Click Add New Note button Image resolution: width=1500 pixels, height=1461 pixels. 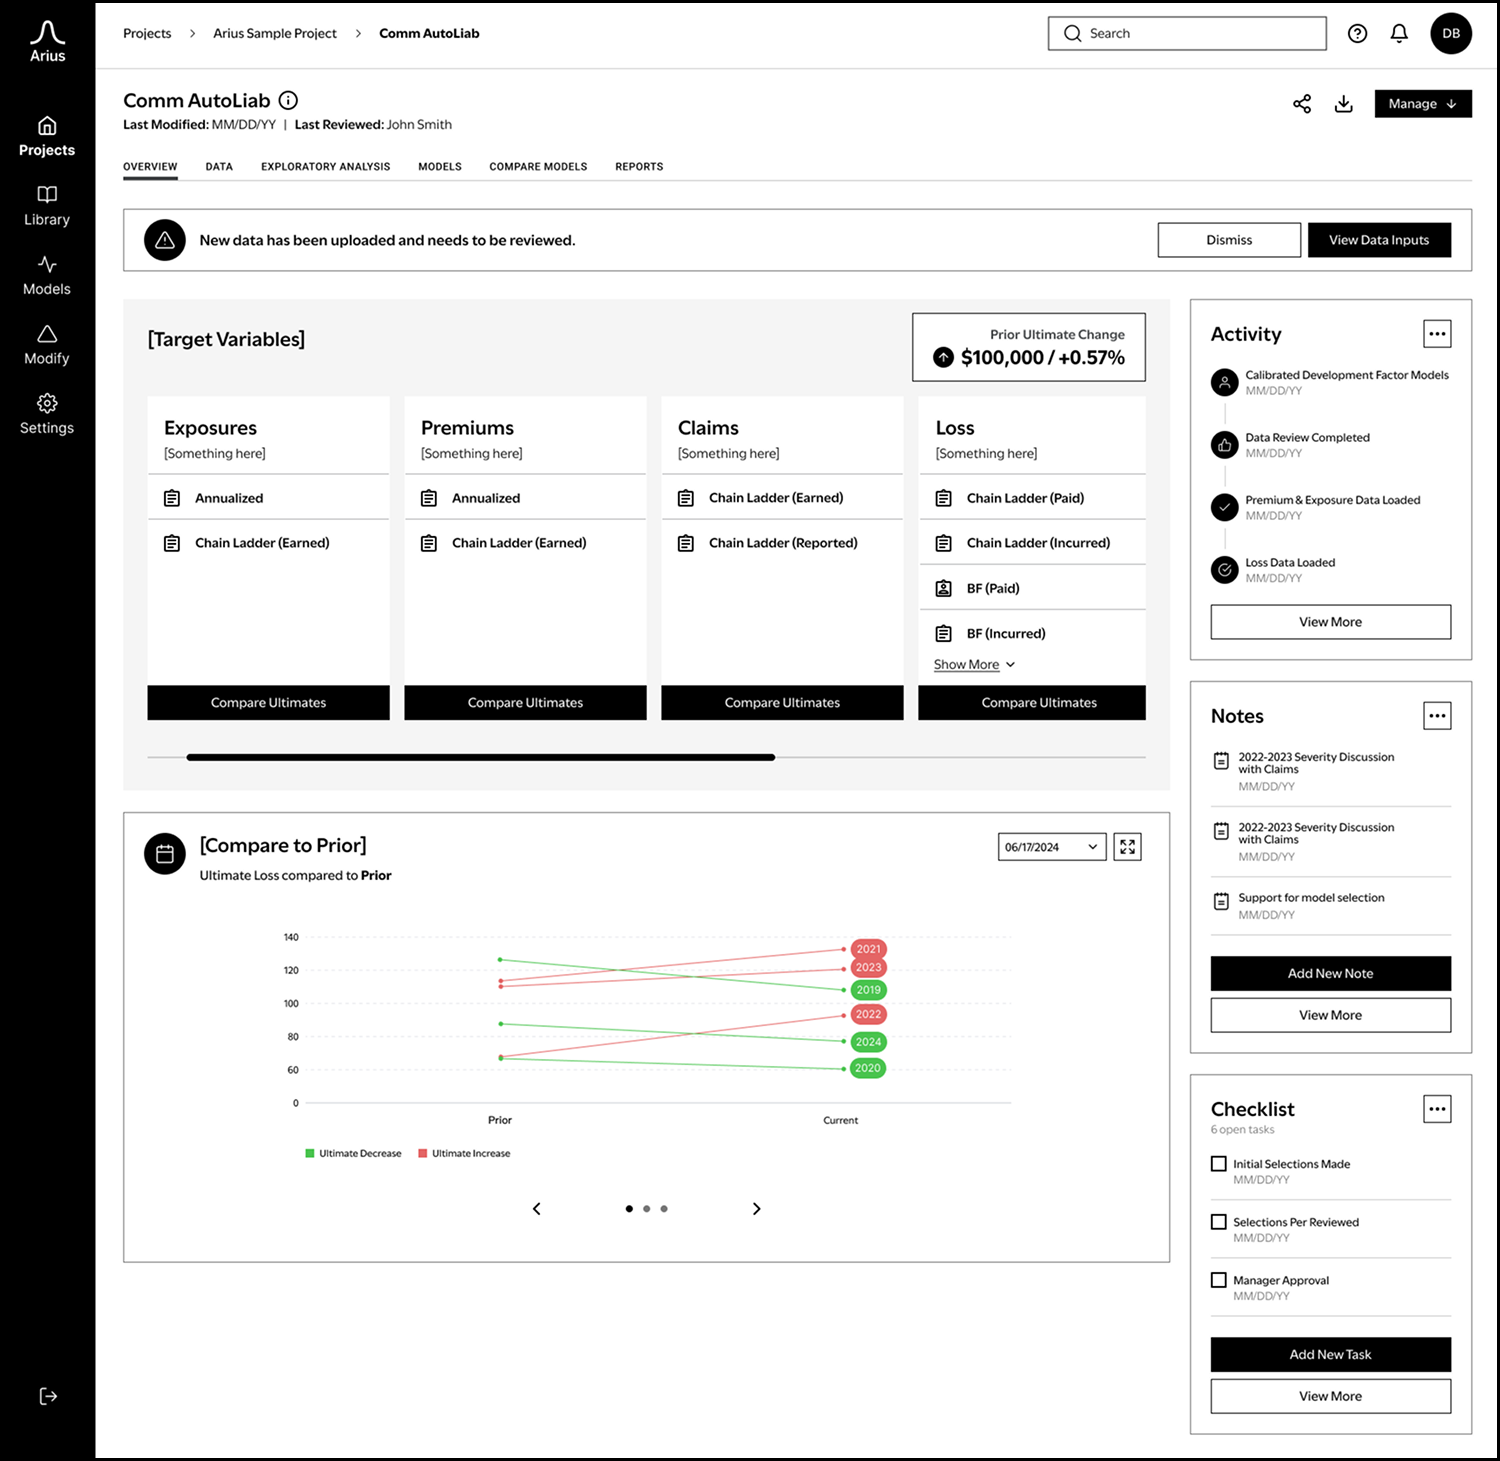coord(1331,974)
